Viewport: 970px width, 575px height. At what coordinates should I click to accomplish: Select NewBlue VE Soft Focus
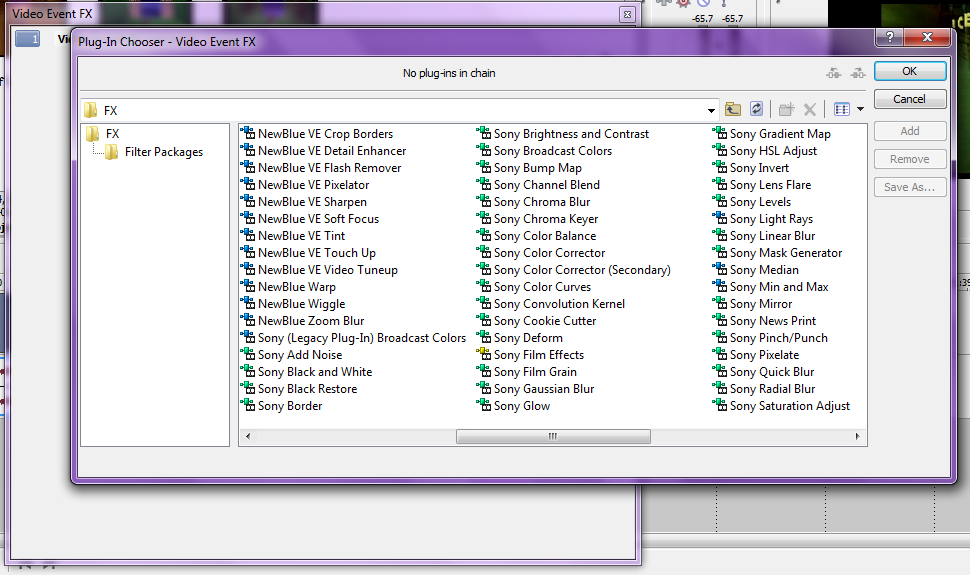pyautogui.click(x=311, y=219)
